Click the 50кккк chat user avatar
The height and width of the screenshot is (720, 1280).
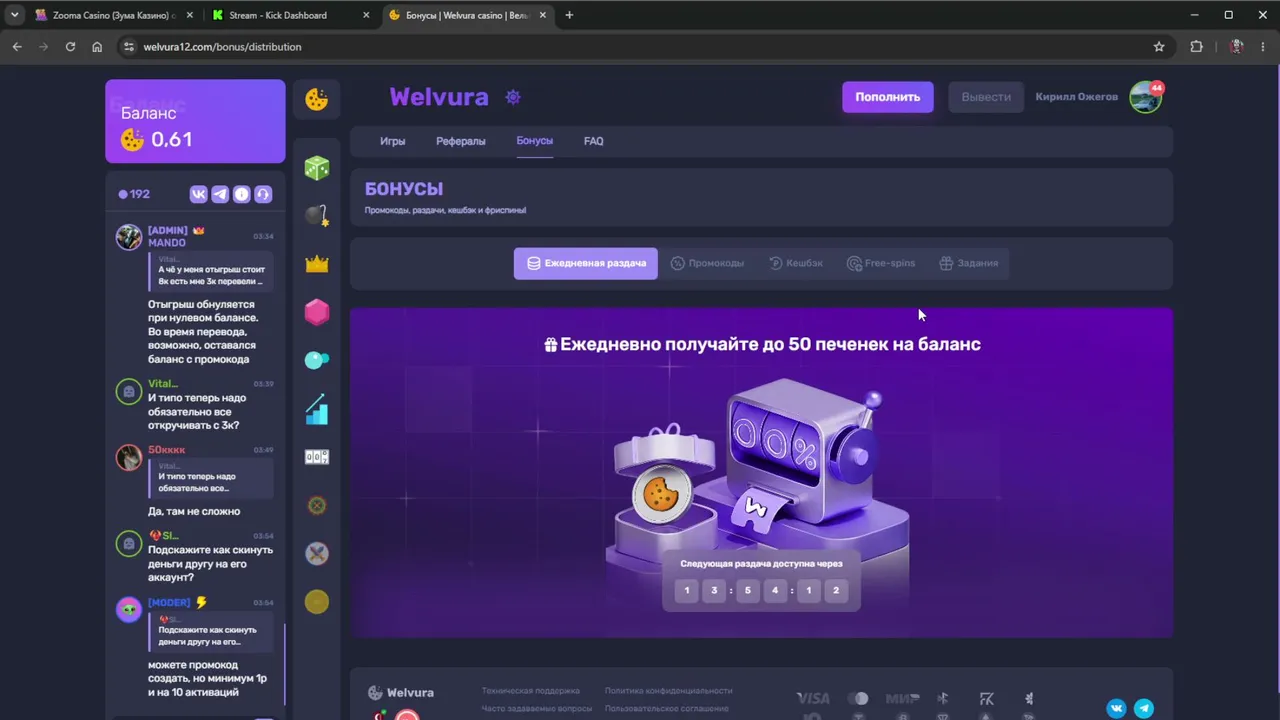click(129, 457)
